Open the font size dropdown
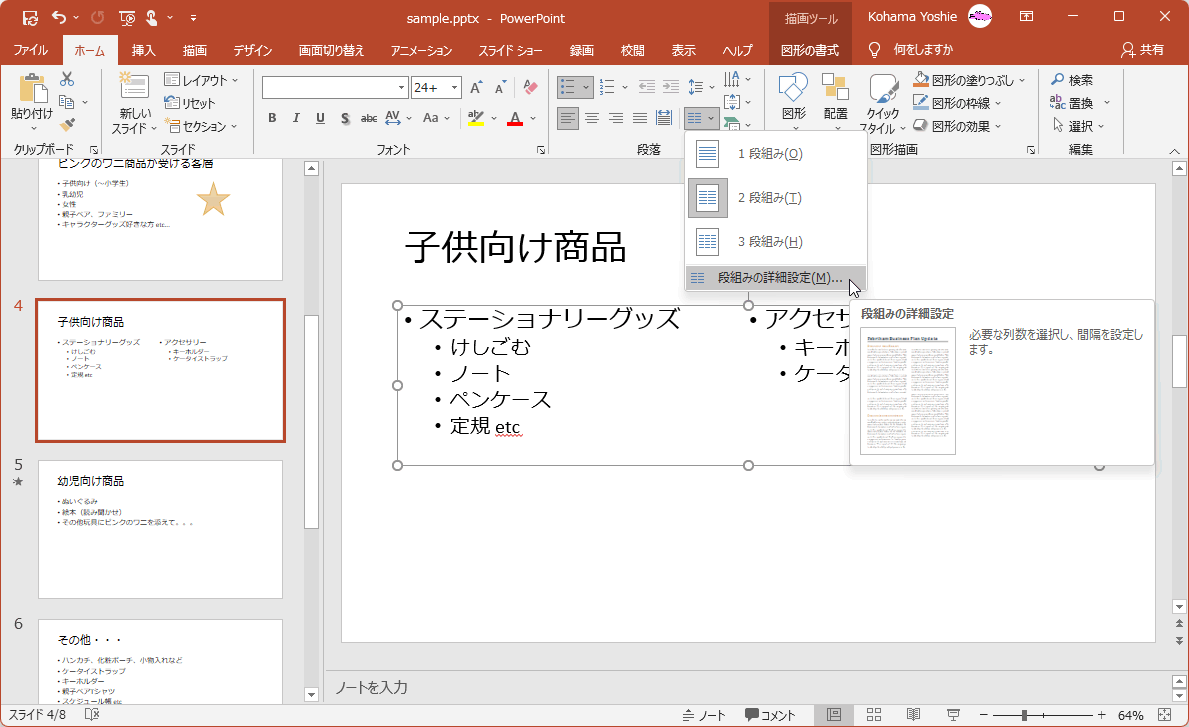Image resolution: width=1189 pixels, height=727 pixels. pyautogui.click(x=455, y=88)
